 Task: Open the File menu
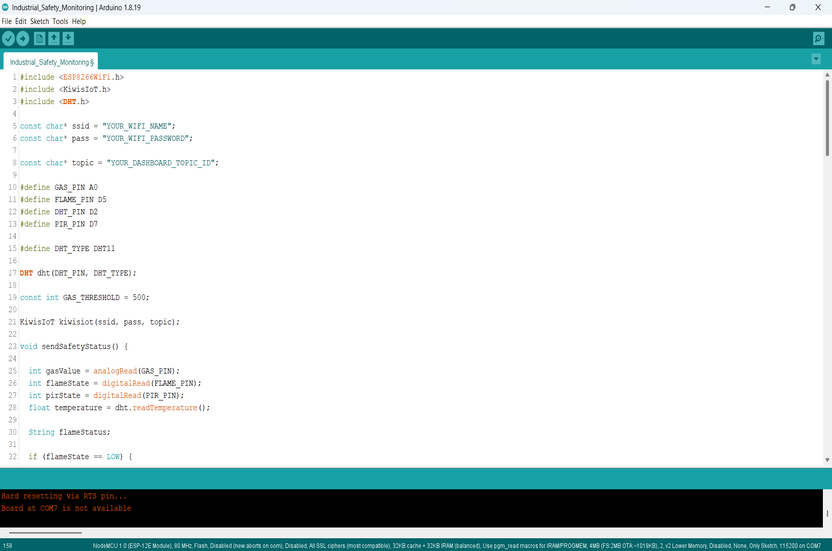pos(6,21)
